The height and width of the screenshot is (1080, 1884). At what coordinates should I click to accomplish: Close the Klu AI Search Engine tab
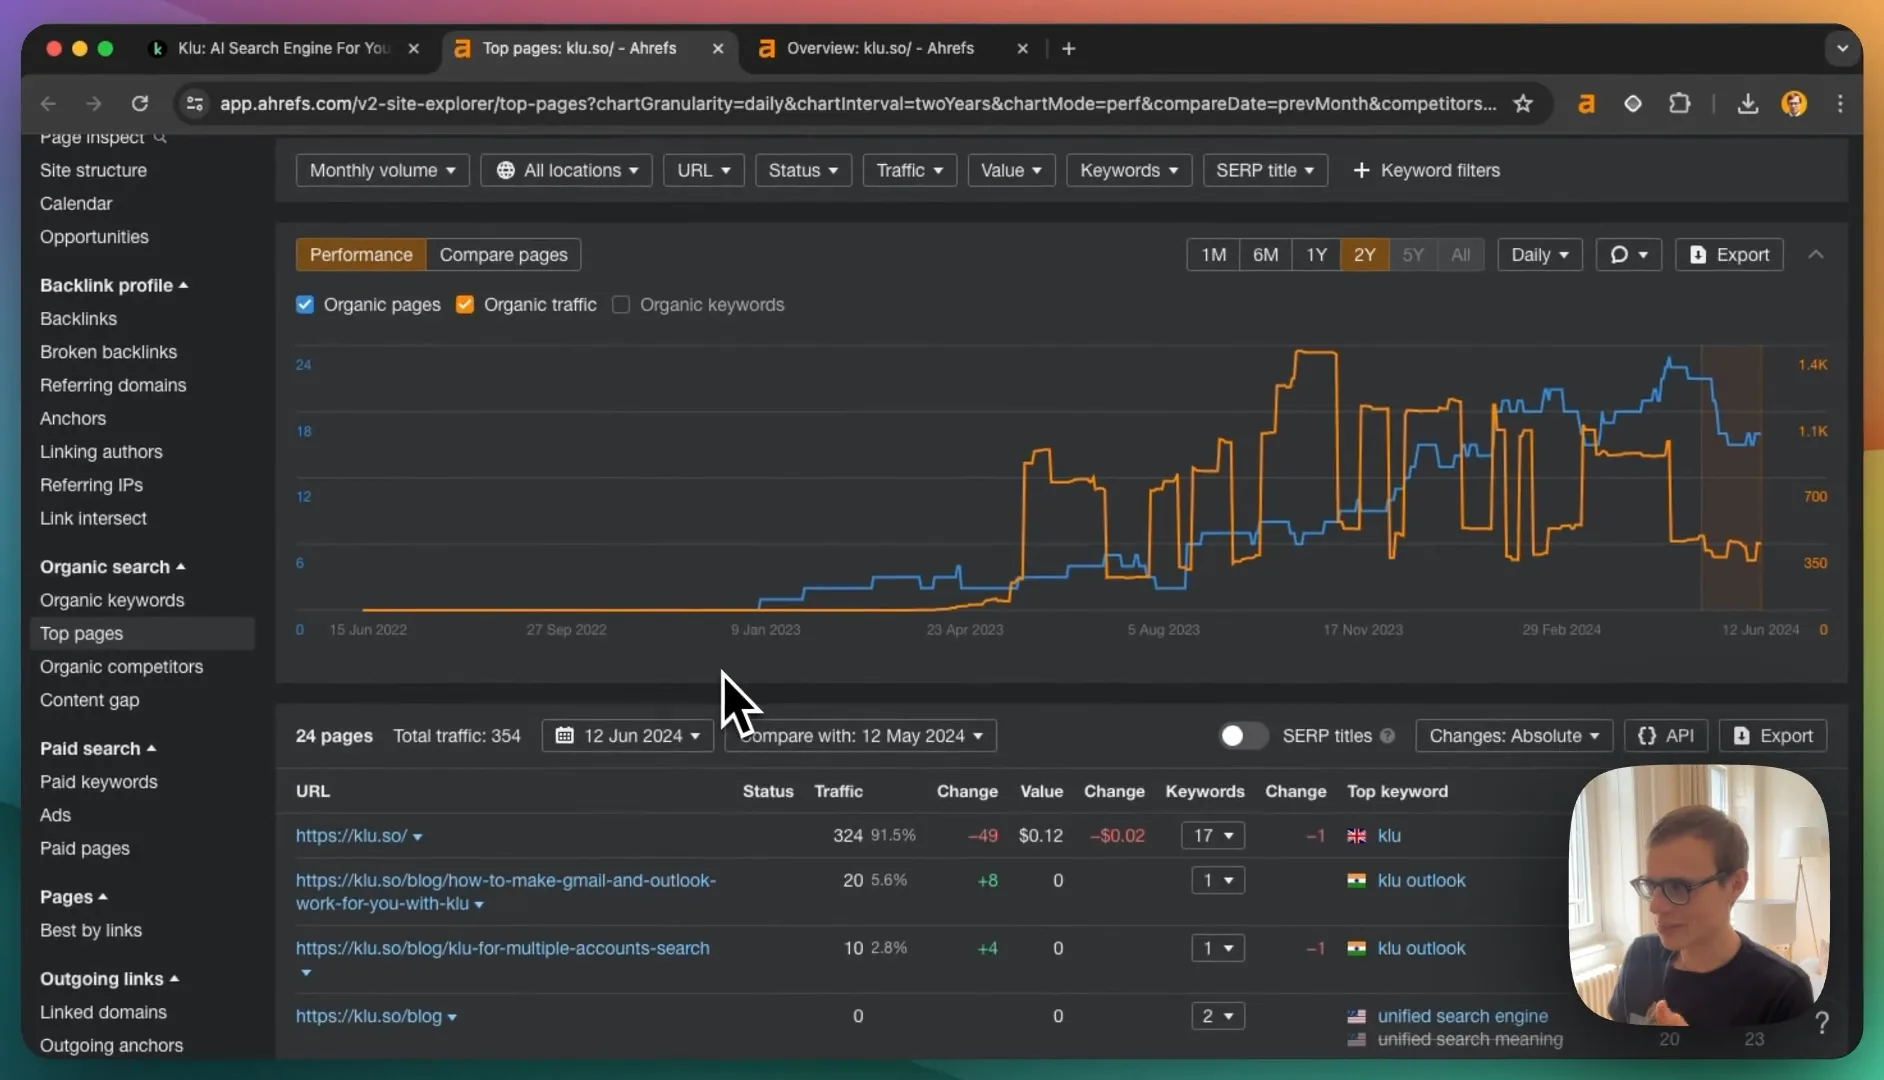coord(413,48)
